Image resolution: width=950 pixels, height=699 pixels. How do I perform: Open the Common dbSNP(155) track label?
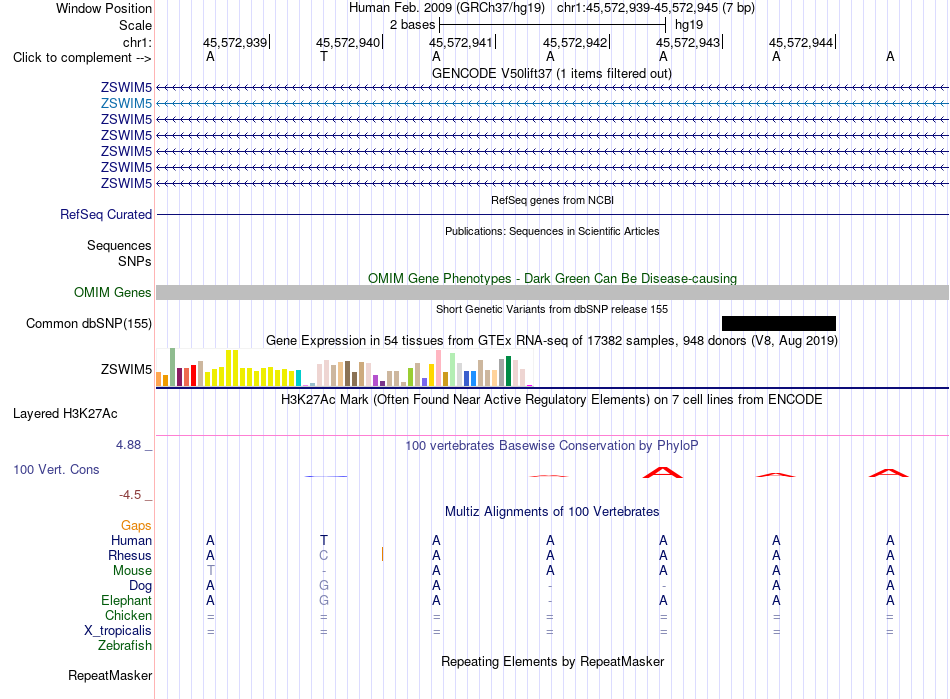coord(89,323)
